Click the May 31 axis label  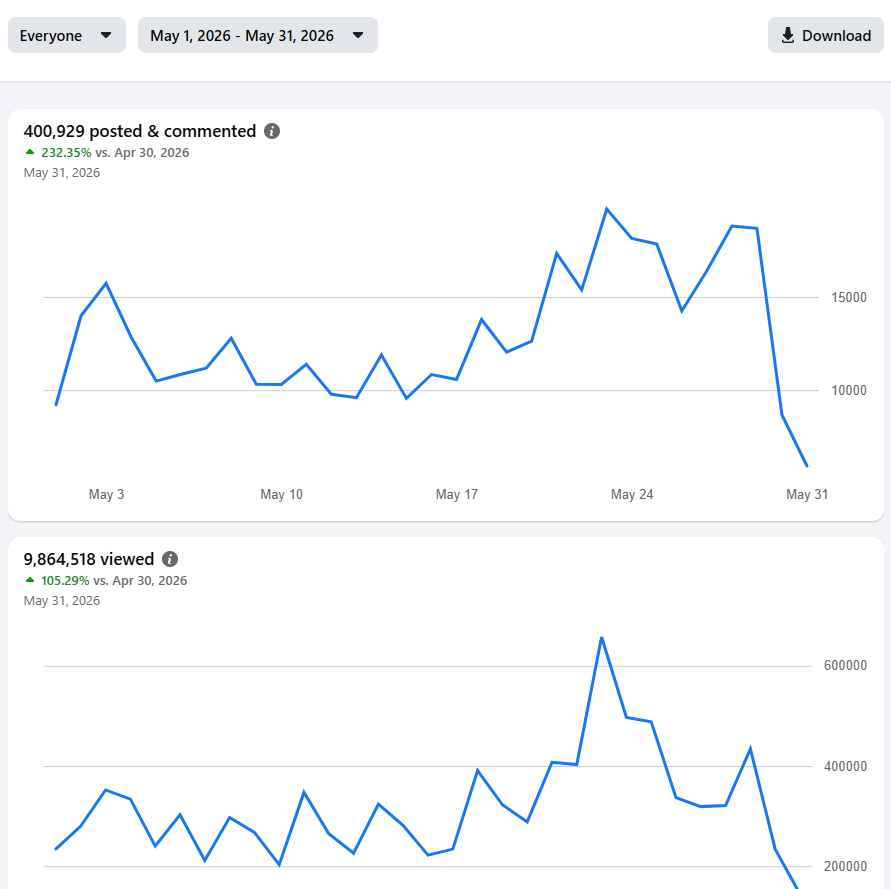(x=807, y=495)
